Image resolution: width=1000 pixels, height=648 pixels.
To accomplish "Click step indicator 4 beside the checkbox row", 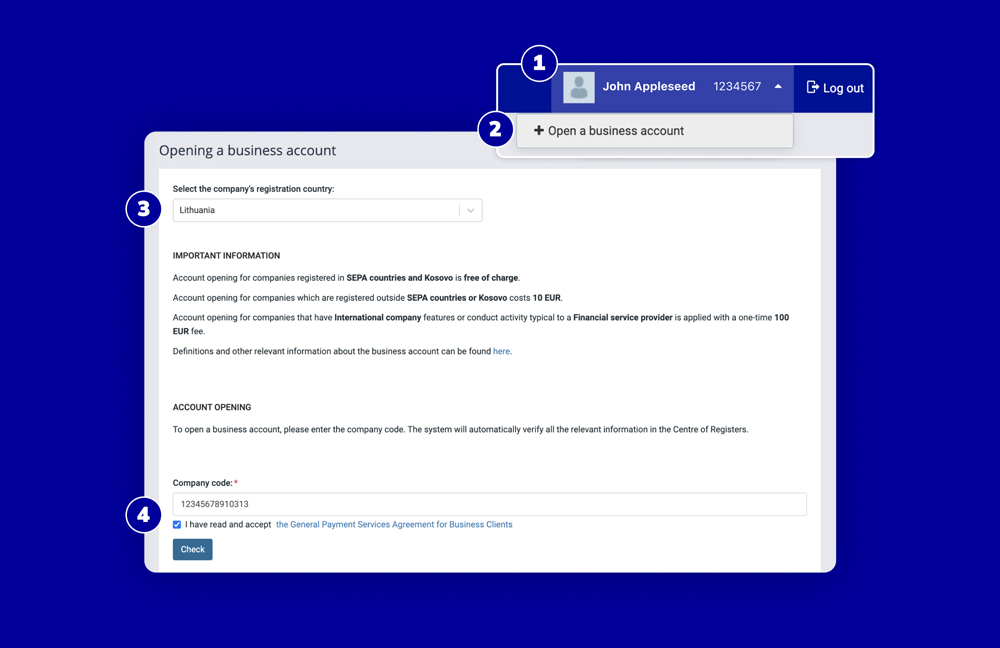I will point(143,514).
